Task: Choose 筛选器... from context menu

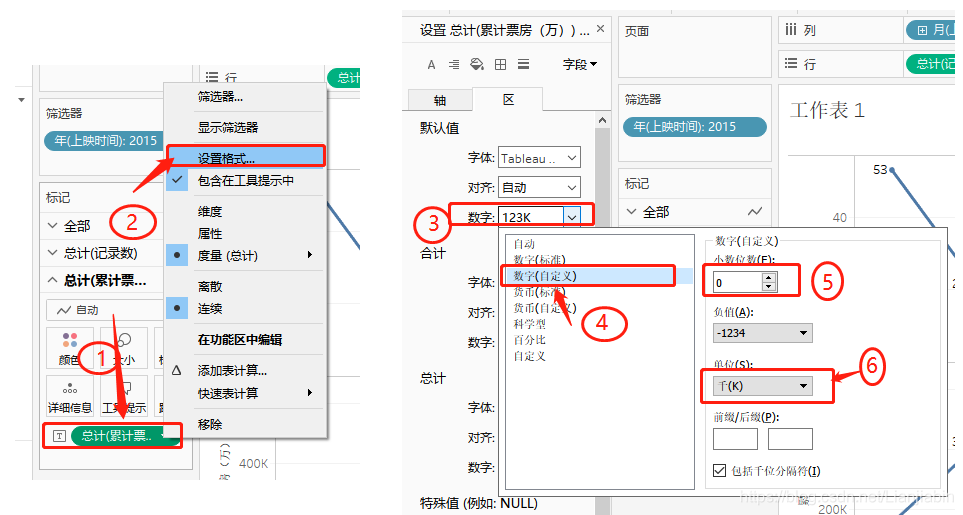Action: pyautogui.click(x=245, y=96)
